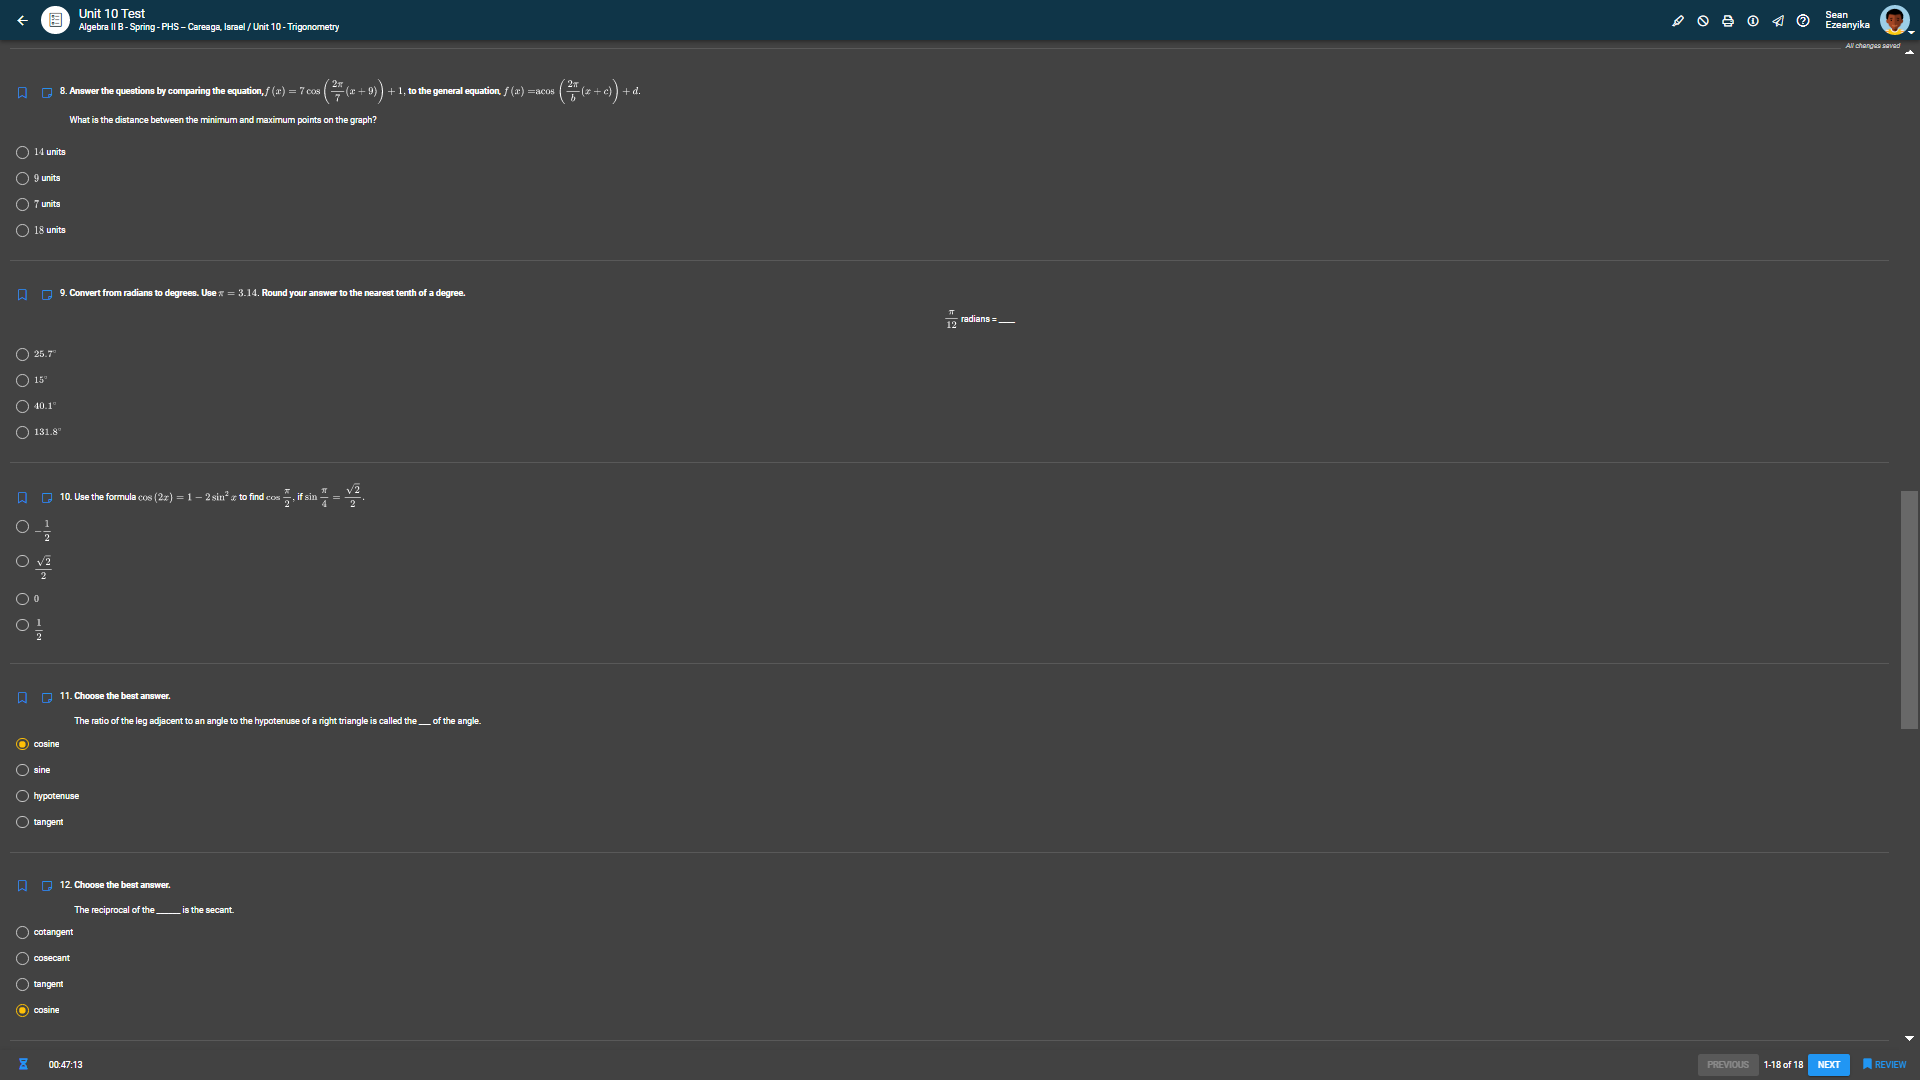This screenshot has height=1080, width=1920.
Task: Click the PREVIOUS page button
Action: 1727,1065
